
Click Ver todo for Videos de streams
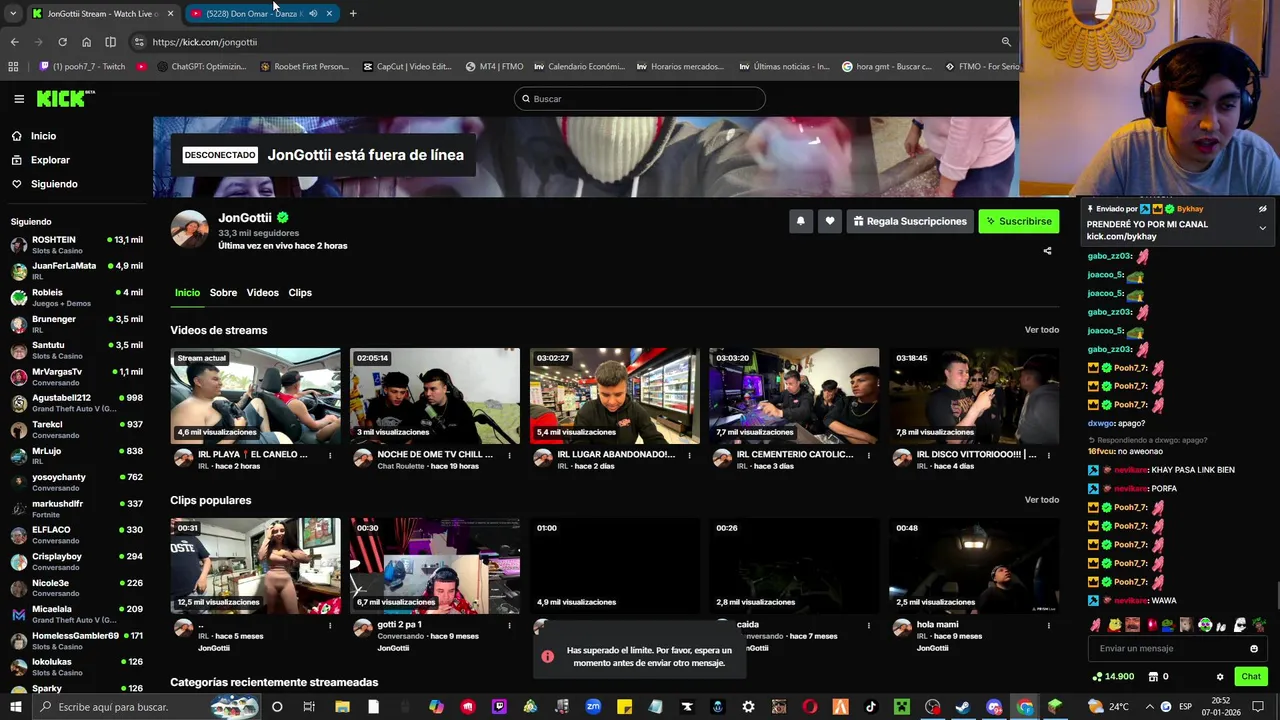click(x=1041, y=330)
